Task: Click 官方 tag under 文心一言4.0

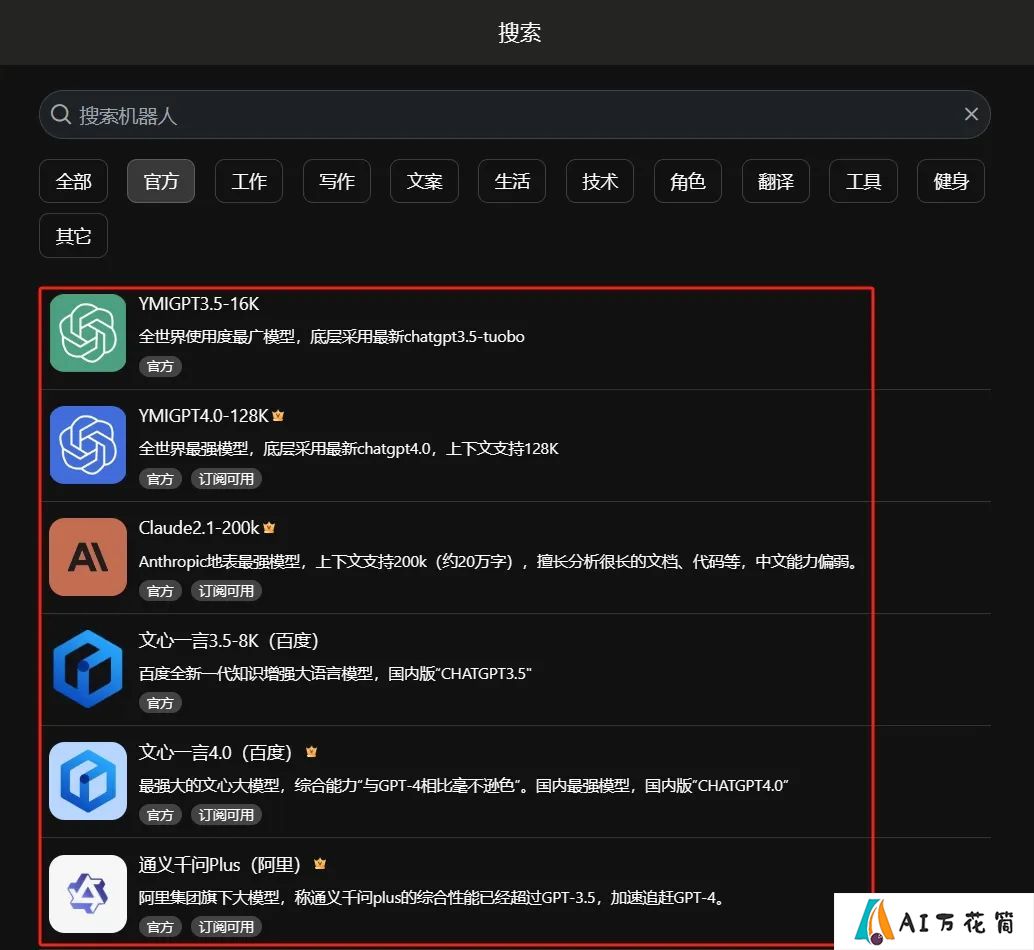Action: (x=160, y=815)
